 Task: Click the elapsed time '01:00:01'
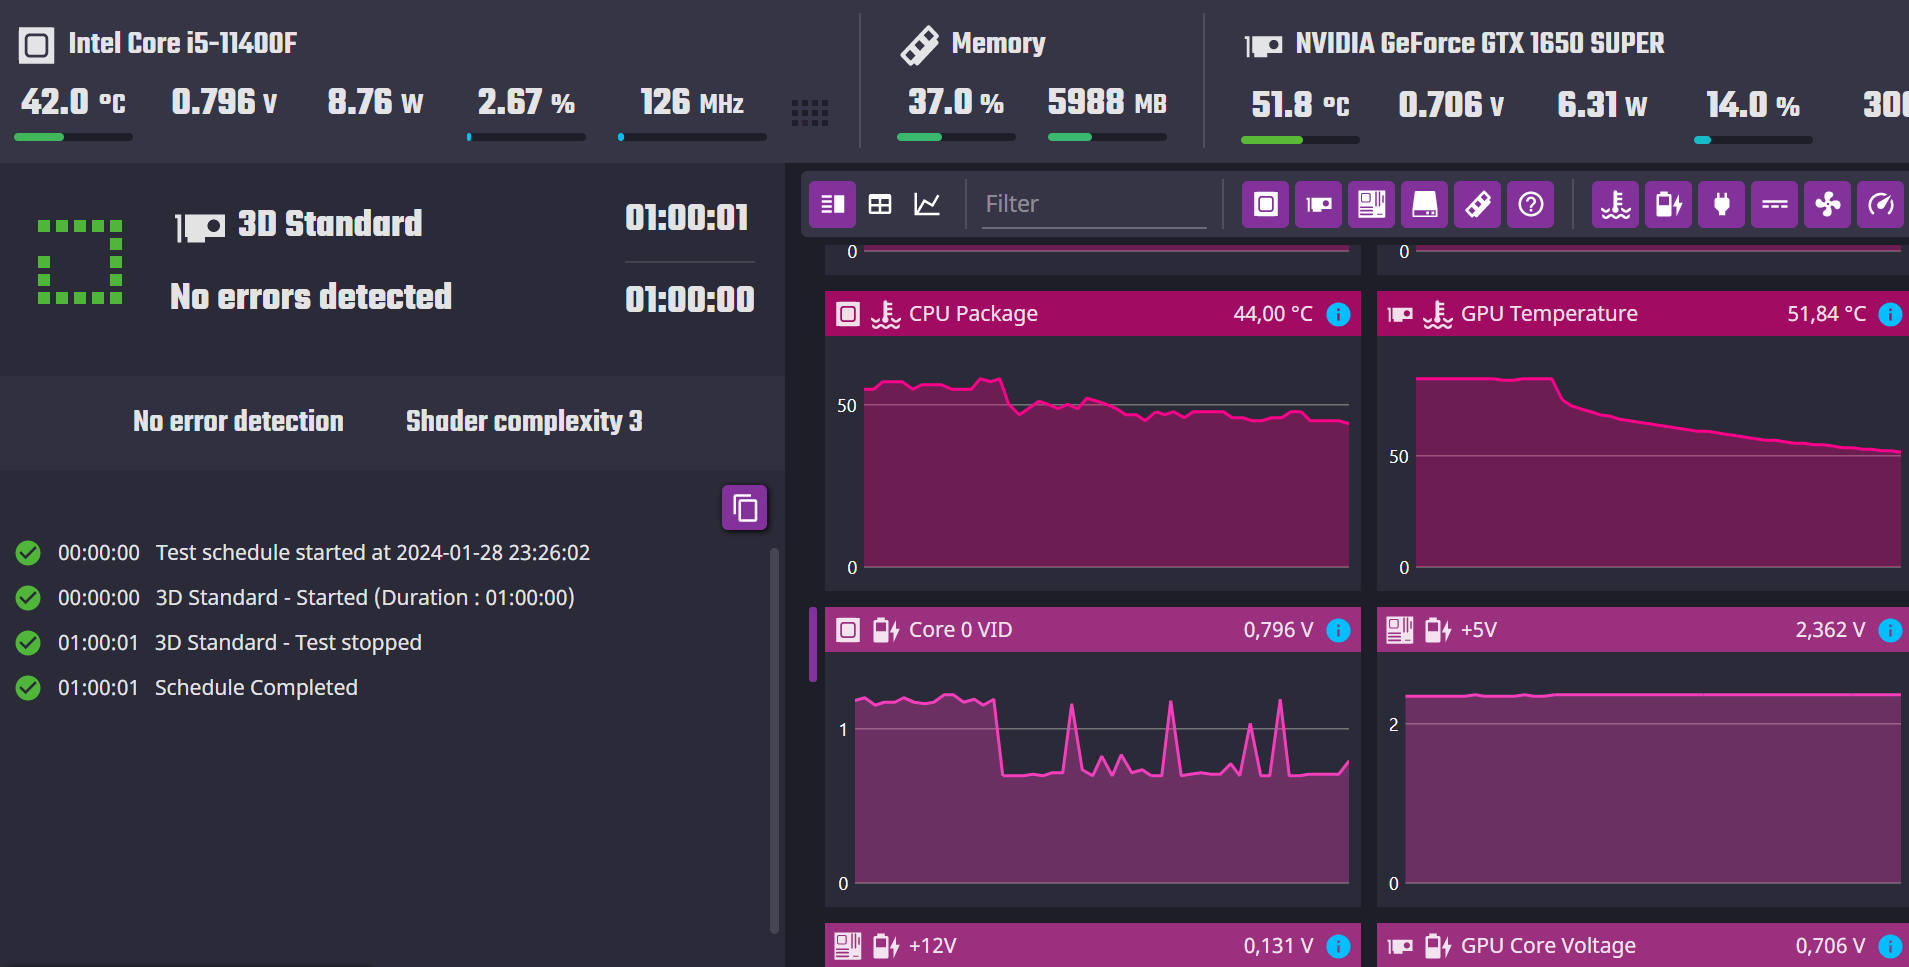click(x=687, y=218)
